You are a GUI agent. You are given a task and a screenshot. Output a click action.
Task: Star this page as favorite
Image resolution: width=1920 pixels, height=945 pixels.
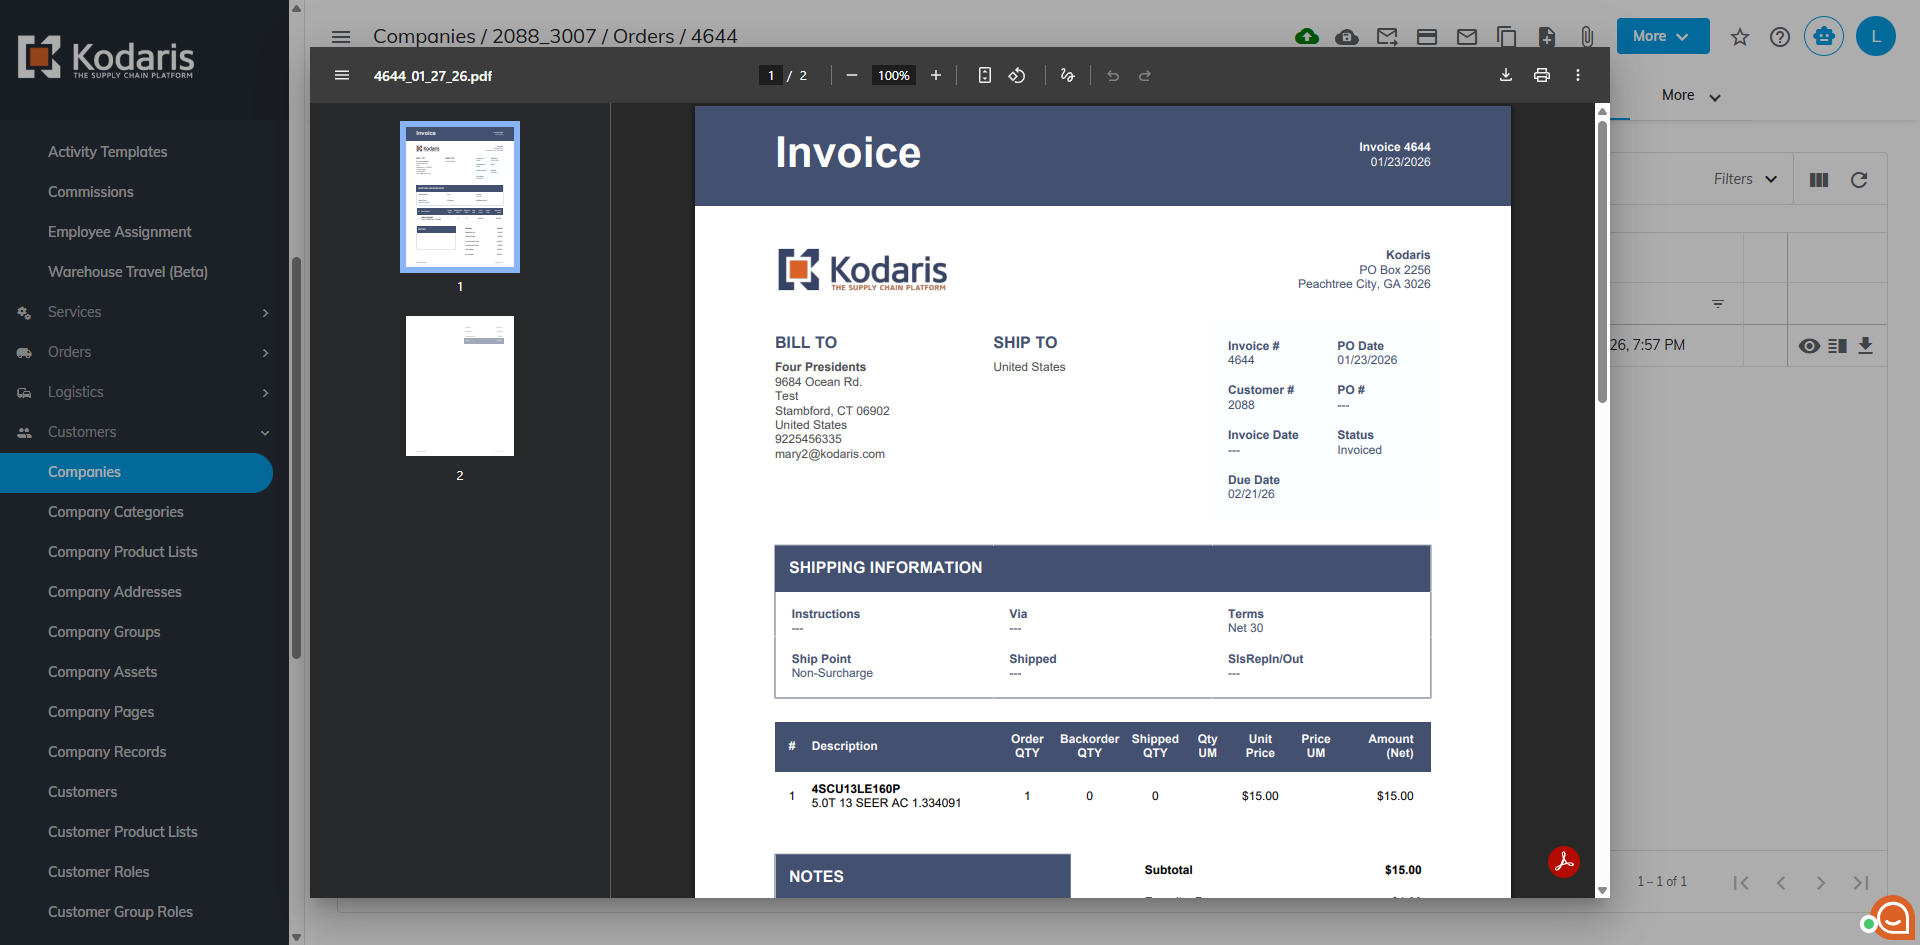coord(1740,37)
